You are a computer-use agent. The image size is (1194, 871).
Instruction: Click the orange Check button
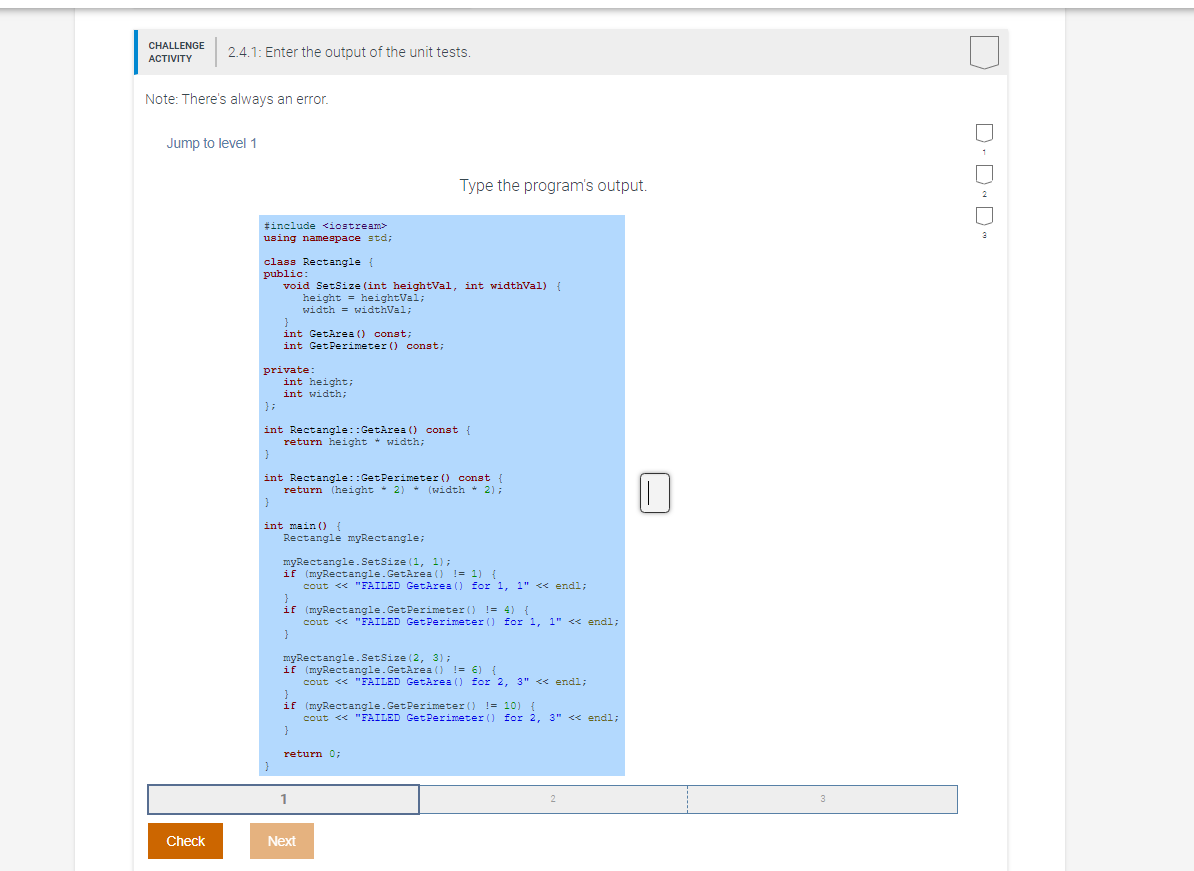tap(185, 841)
